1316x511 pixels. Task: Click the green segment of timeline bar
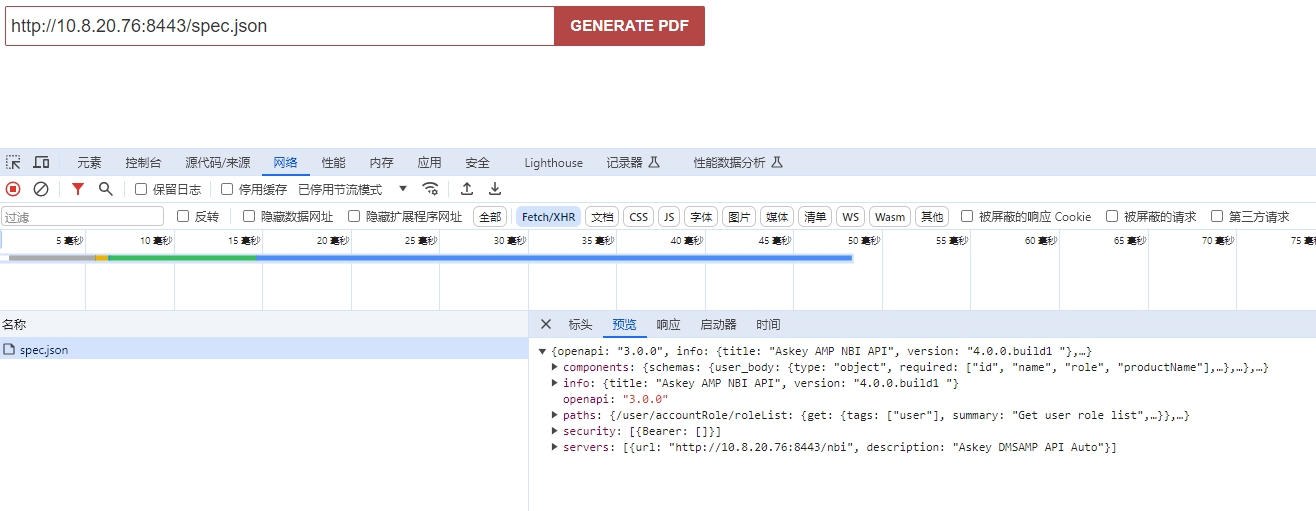point(182,258)
